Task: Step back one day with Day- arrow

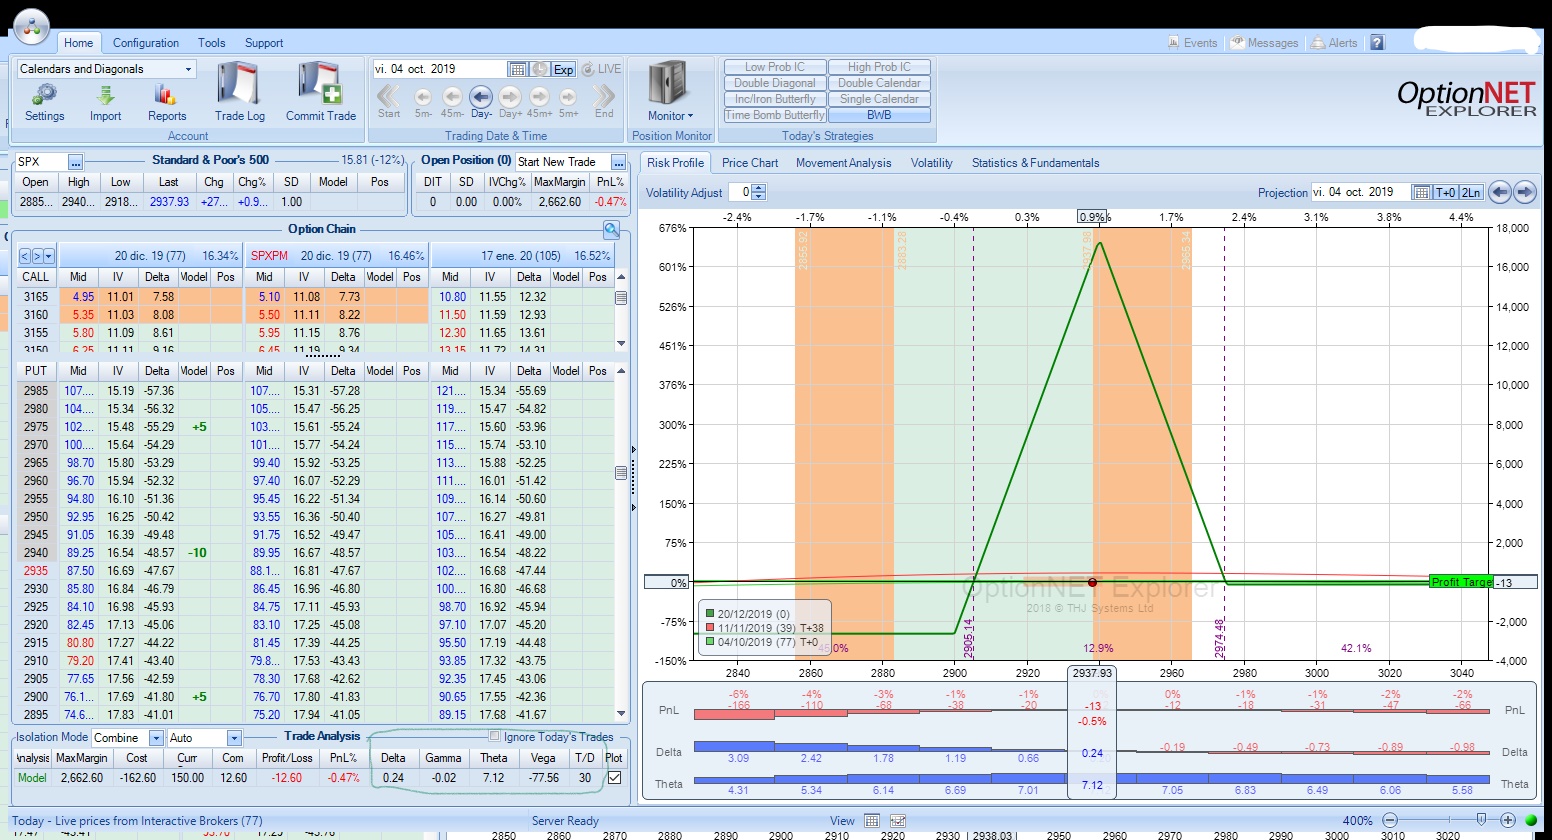Action: tap(481, 97)
